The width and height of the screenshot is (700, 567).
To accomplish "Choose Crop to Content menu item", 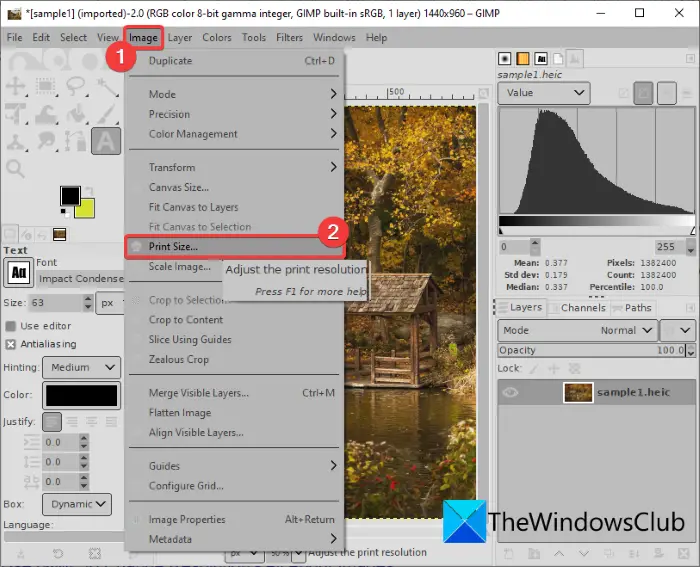I will 234,320.
